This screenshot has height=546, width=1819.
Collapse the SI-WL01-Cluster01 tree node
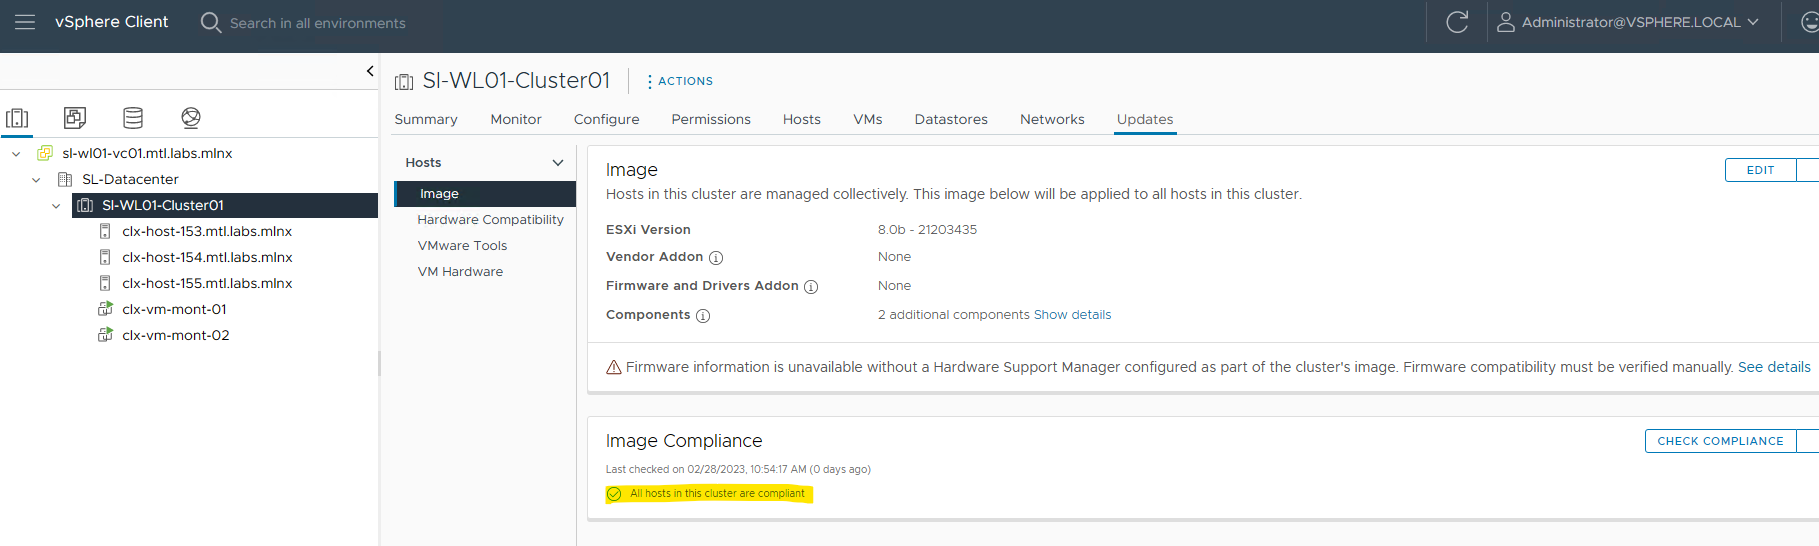56,205
